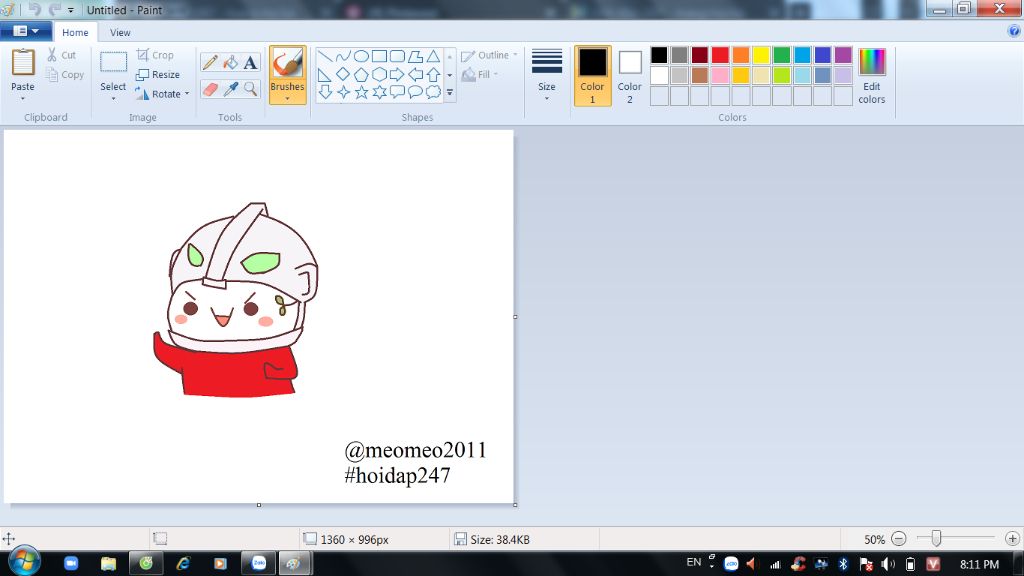1024x576 pixels.
Task: Pick the black color swatch
Action: click(659, 55)
